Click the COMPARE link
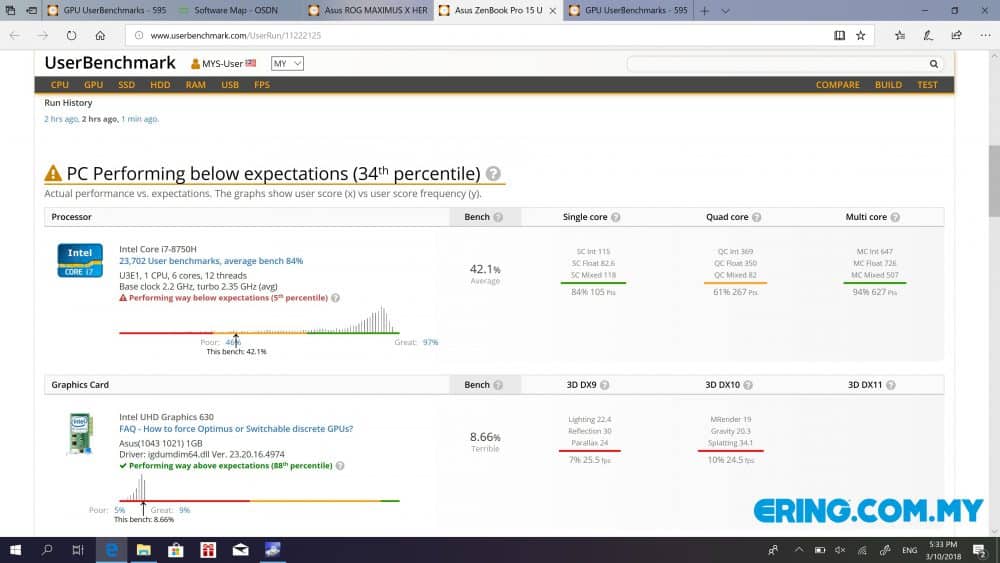Screen dimensions: 1000x563 [837, 85]
